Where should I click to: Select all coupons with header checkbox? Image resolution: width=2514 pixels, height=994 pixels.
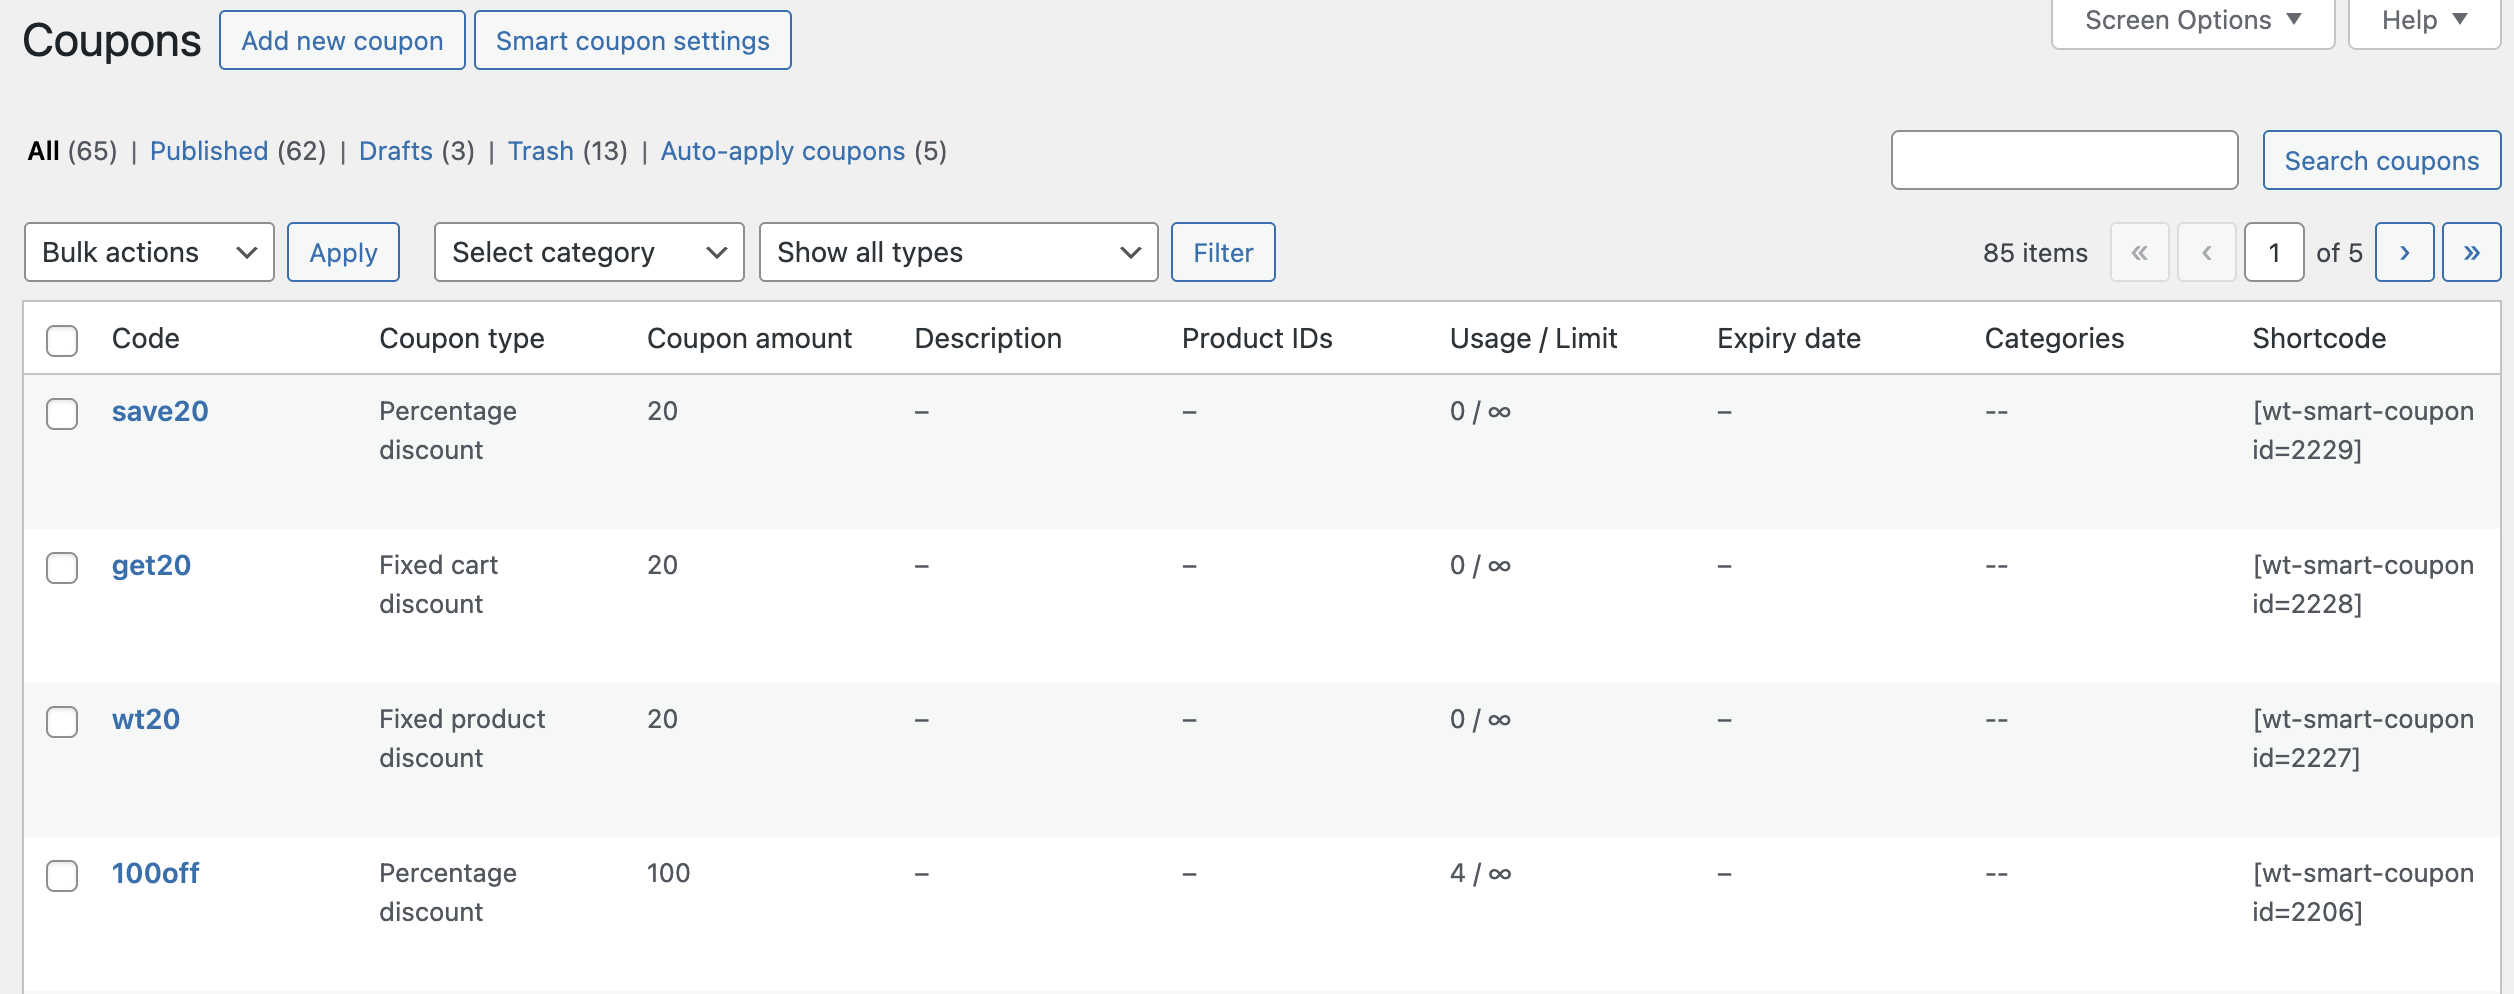click(62, 340)
